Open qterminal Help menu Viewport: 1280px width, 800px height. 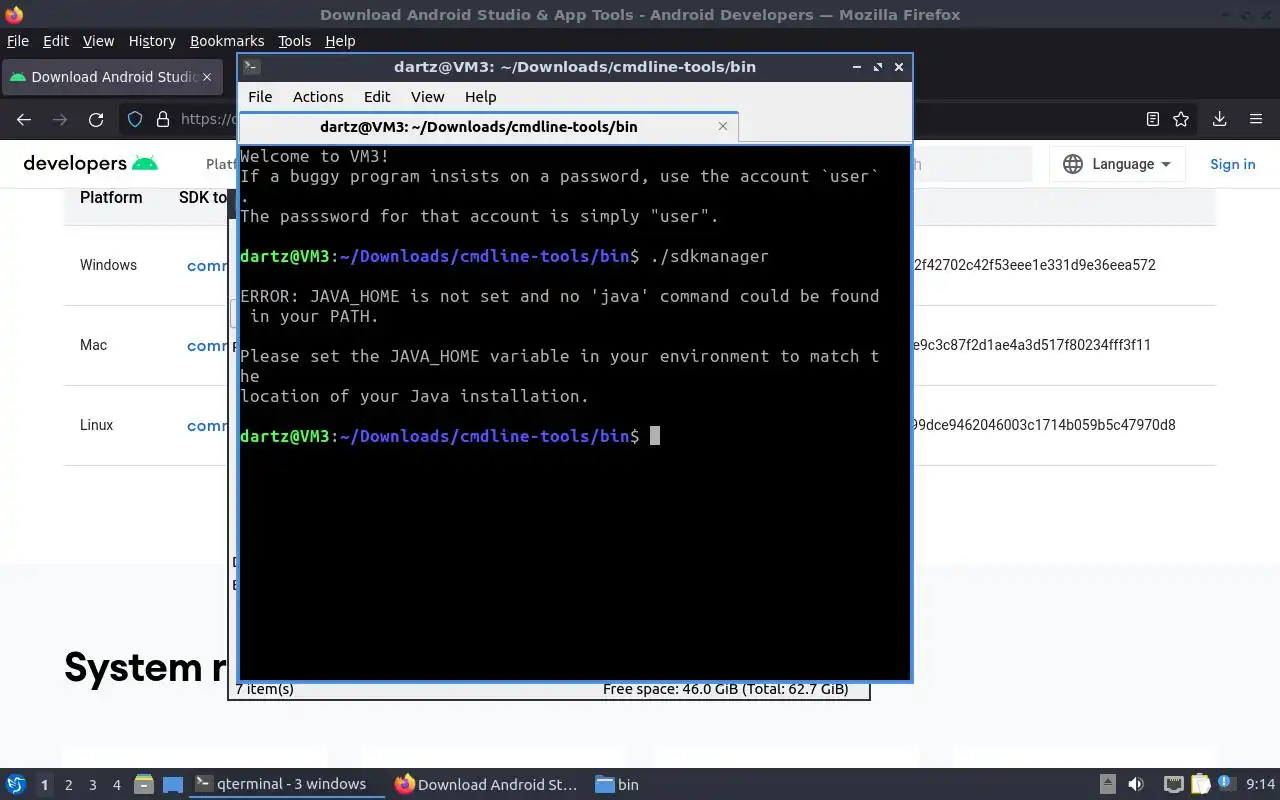tap(480, 96)
